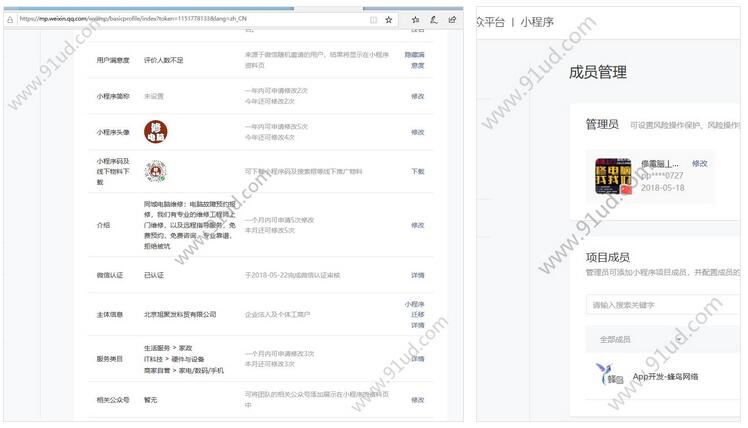Click the administrator date 2018-05-18
Screen dimensions: 748x428
pos(663,188)
